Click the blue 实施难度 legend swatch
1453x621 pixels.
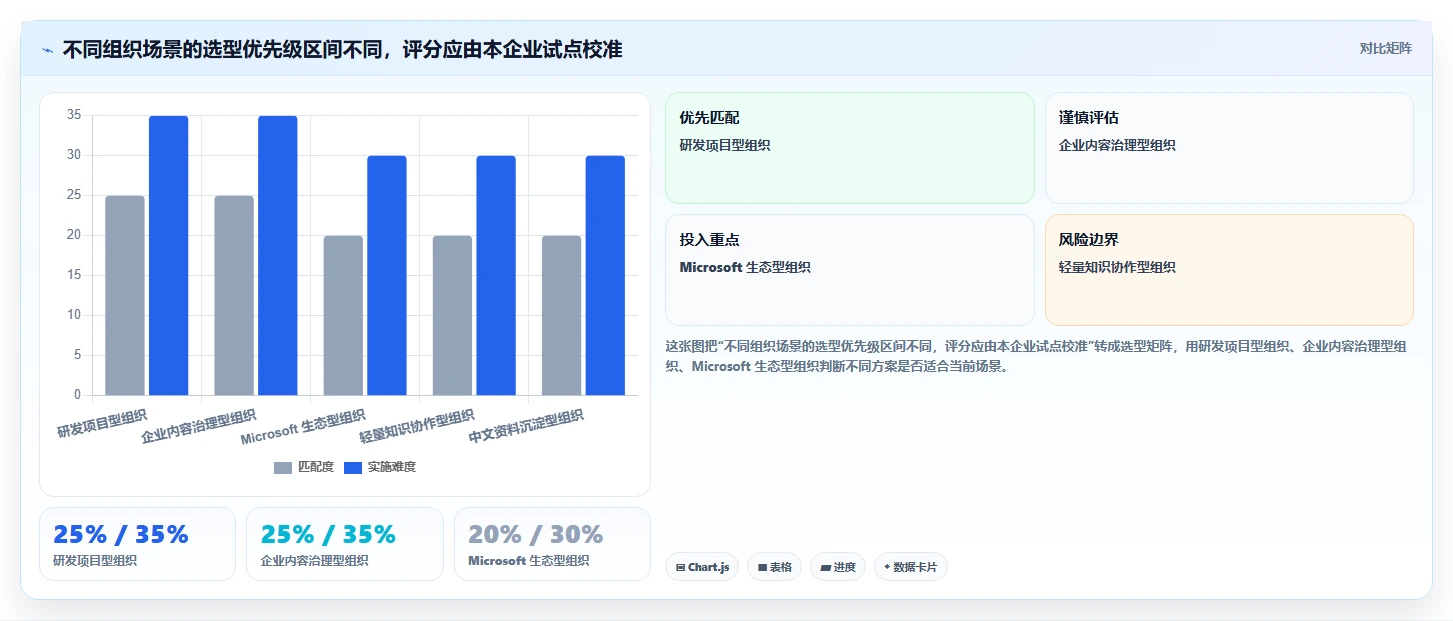click(x=353, y=468)
